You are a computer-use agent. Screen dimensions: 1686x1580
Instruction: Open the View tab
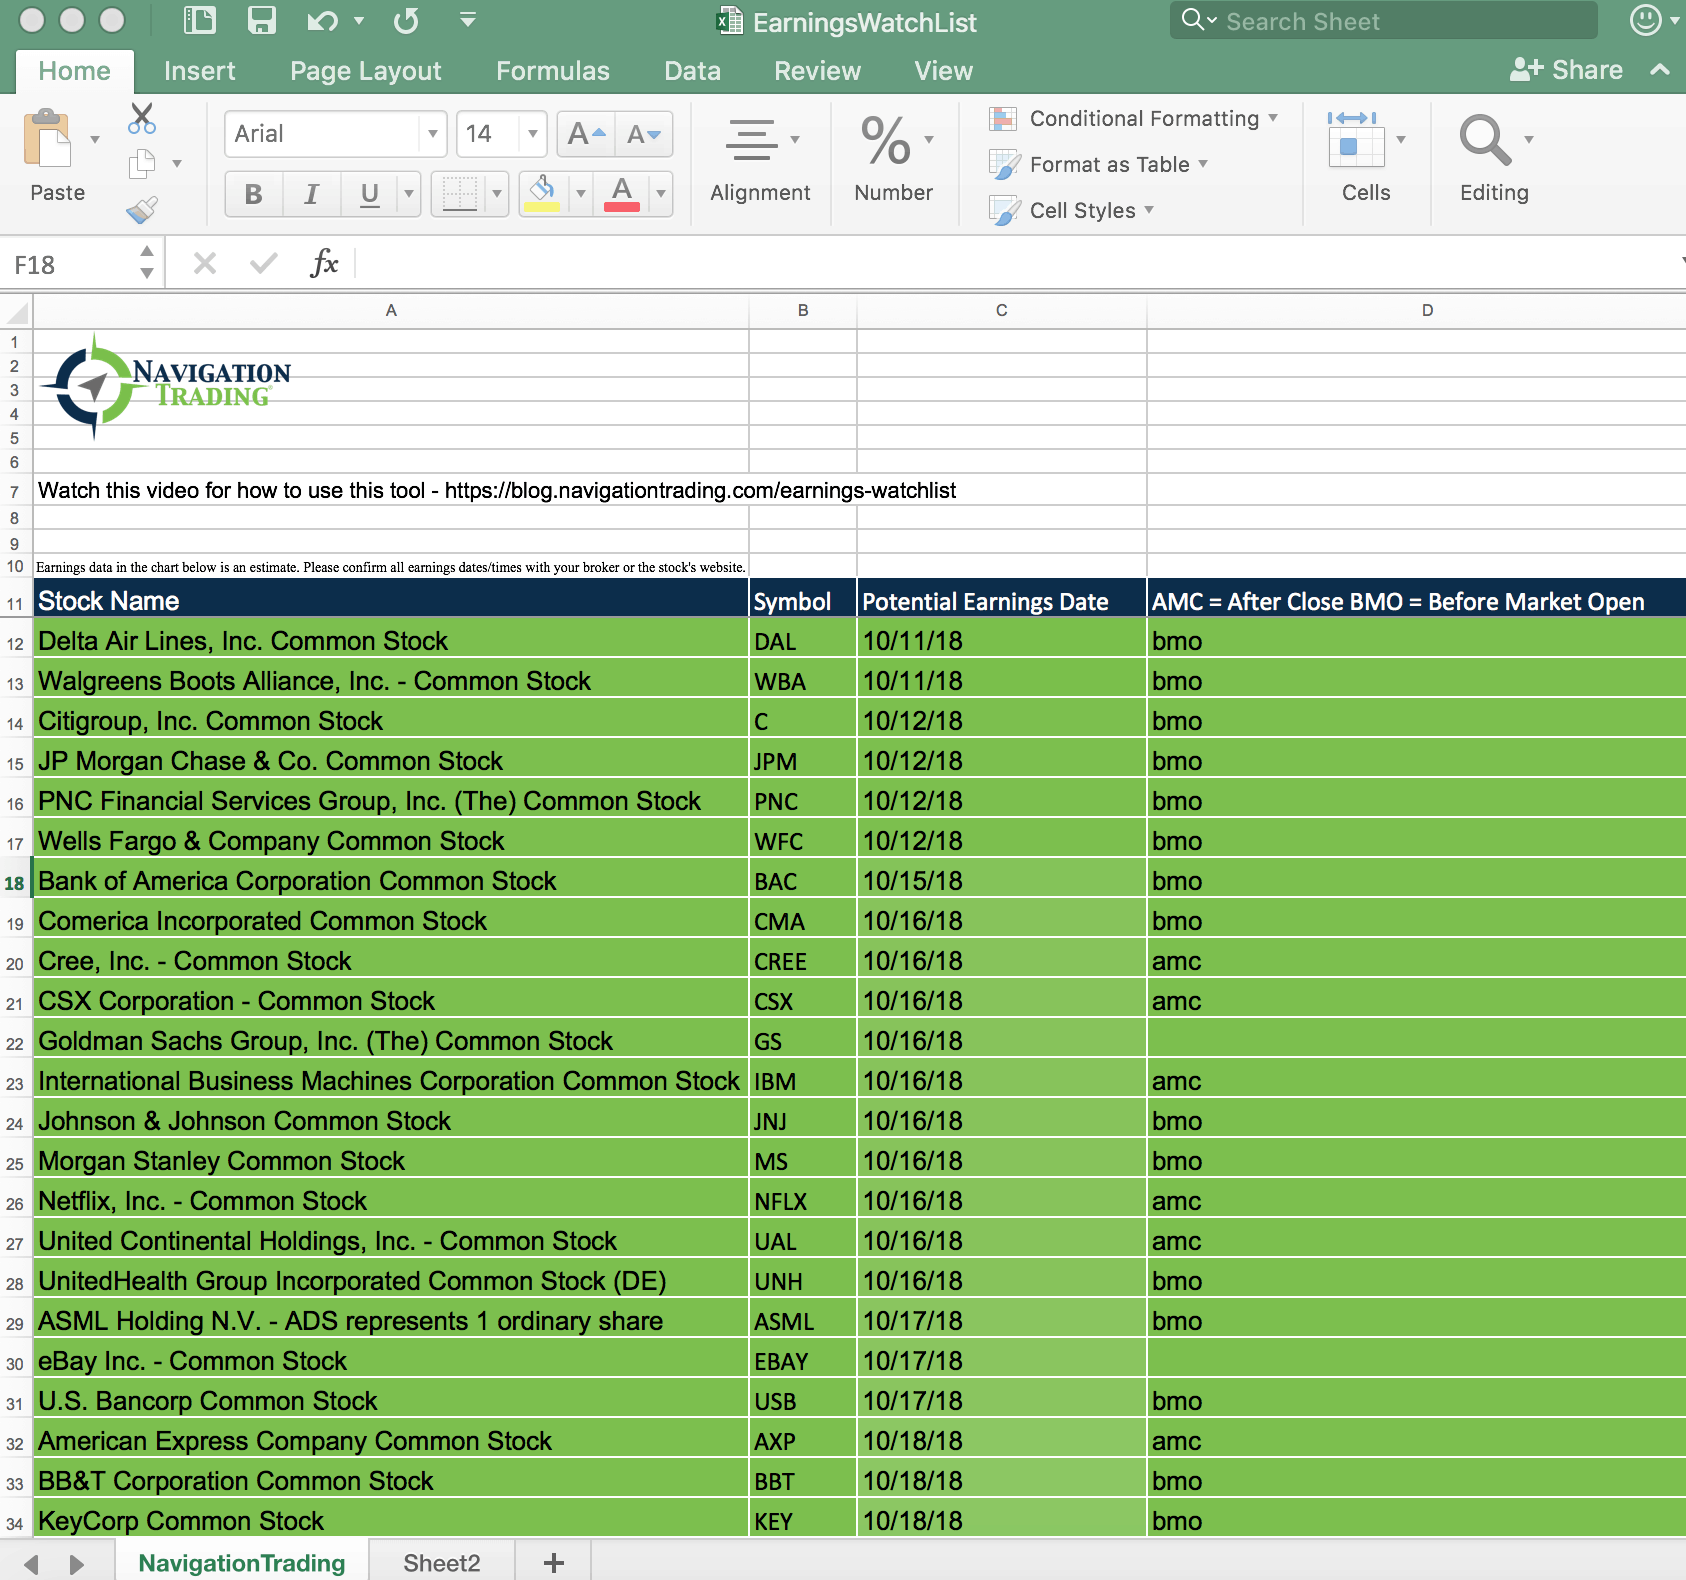coord(943,71)
